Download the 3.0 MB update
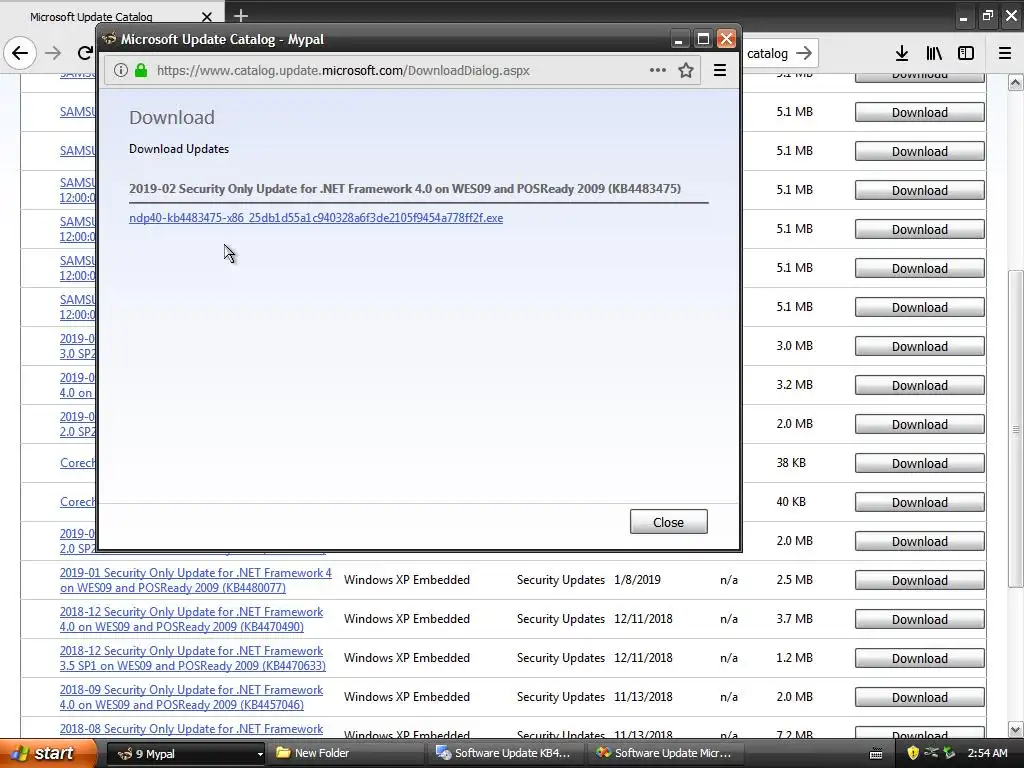 (x=920, y=346)
